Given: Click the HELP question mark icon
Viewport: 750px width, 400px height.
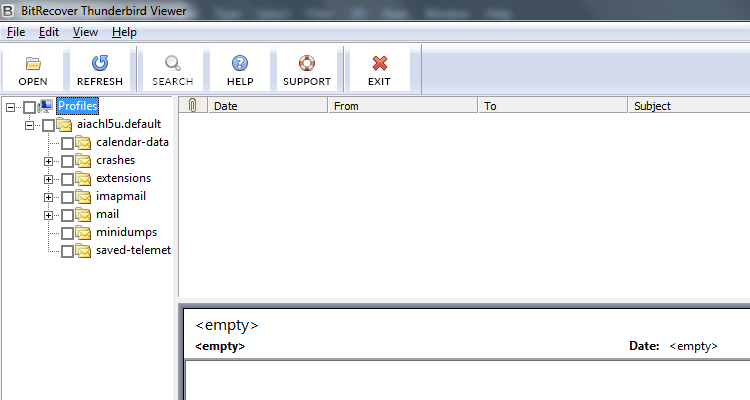Looking at the screenshot, I should [x=240, y=63].
